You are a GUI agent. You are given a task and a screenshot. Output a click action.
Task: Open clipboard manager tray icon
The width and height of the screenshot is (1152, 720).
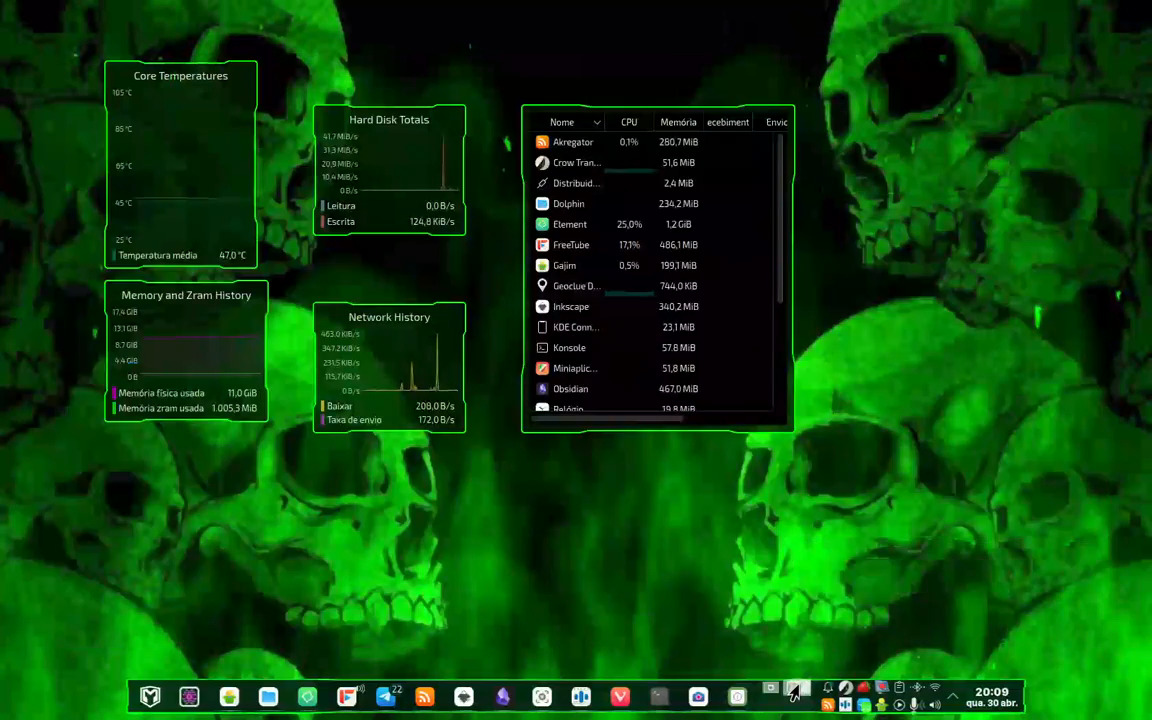click(899, 688)
